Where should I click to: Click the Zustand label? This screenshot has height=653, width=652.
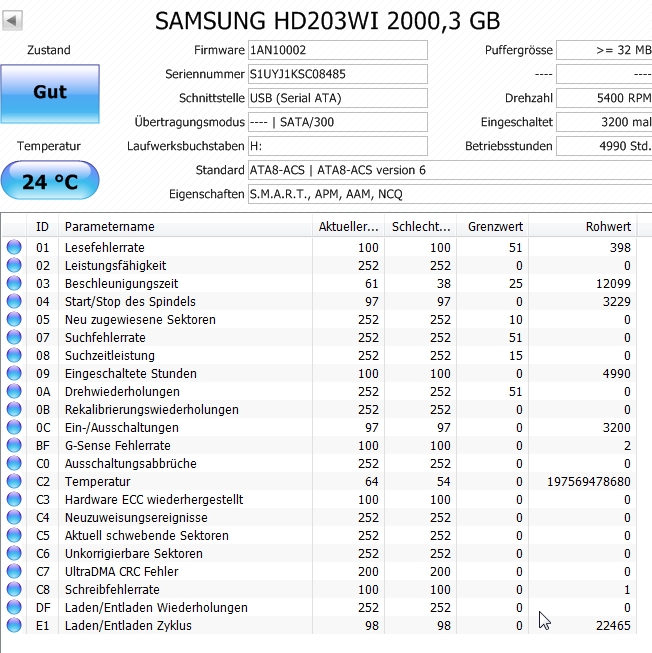click(49, 50)
